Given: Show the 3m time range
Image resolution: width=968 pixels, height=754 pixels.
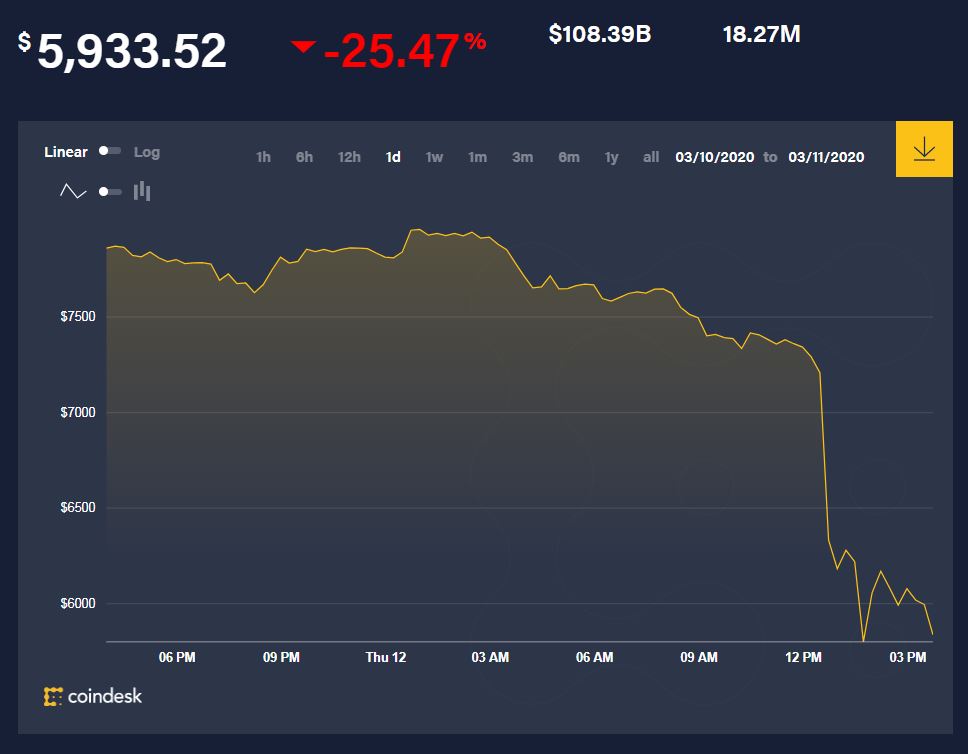Looking at the screenshot, I should point(522,157).
